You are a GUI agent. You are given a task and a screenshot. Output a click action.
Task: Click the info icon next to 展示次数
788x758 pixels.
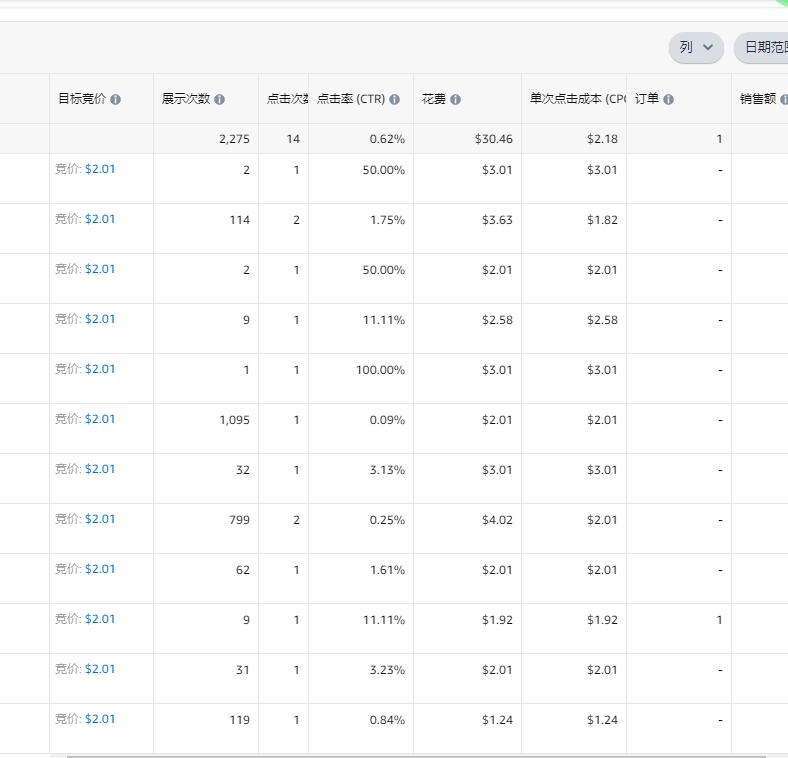pos(220,100)
